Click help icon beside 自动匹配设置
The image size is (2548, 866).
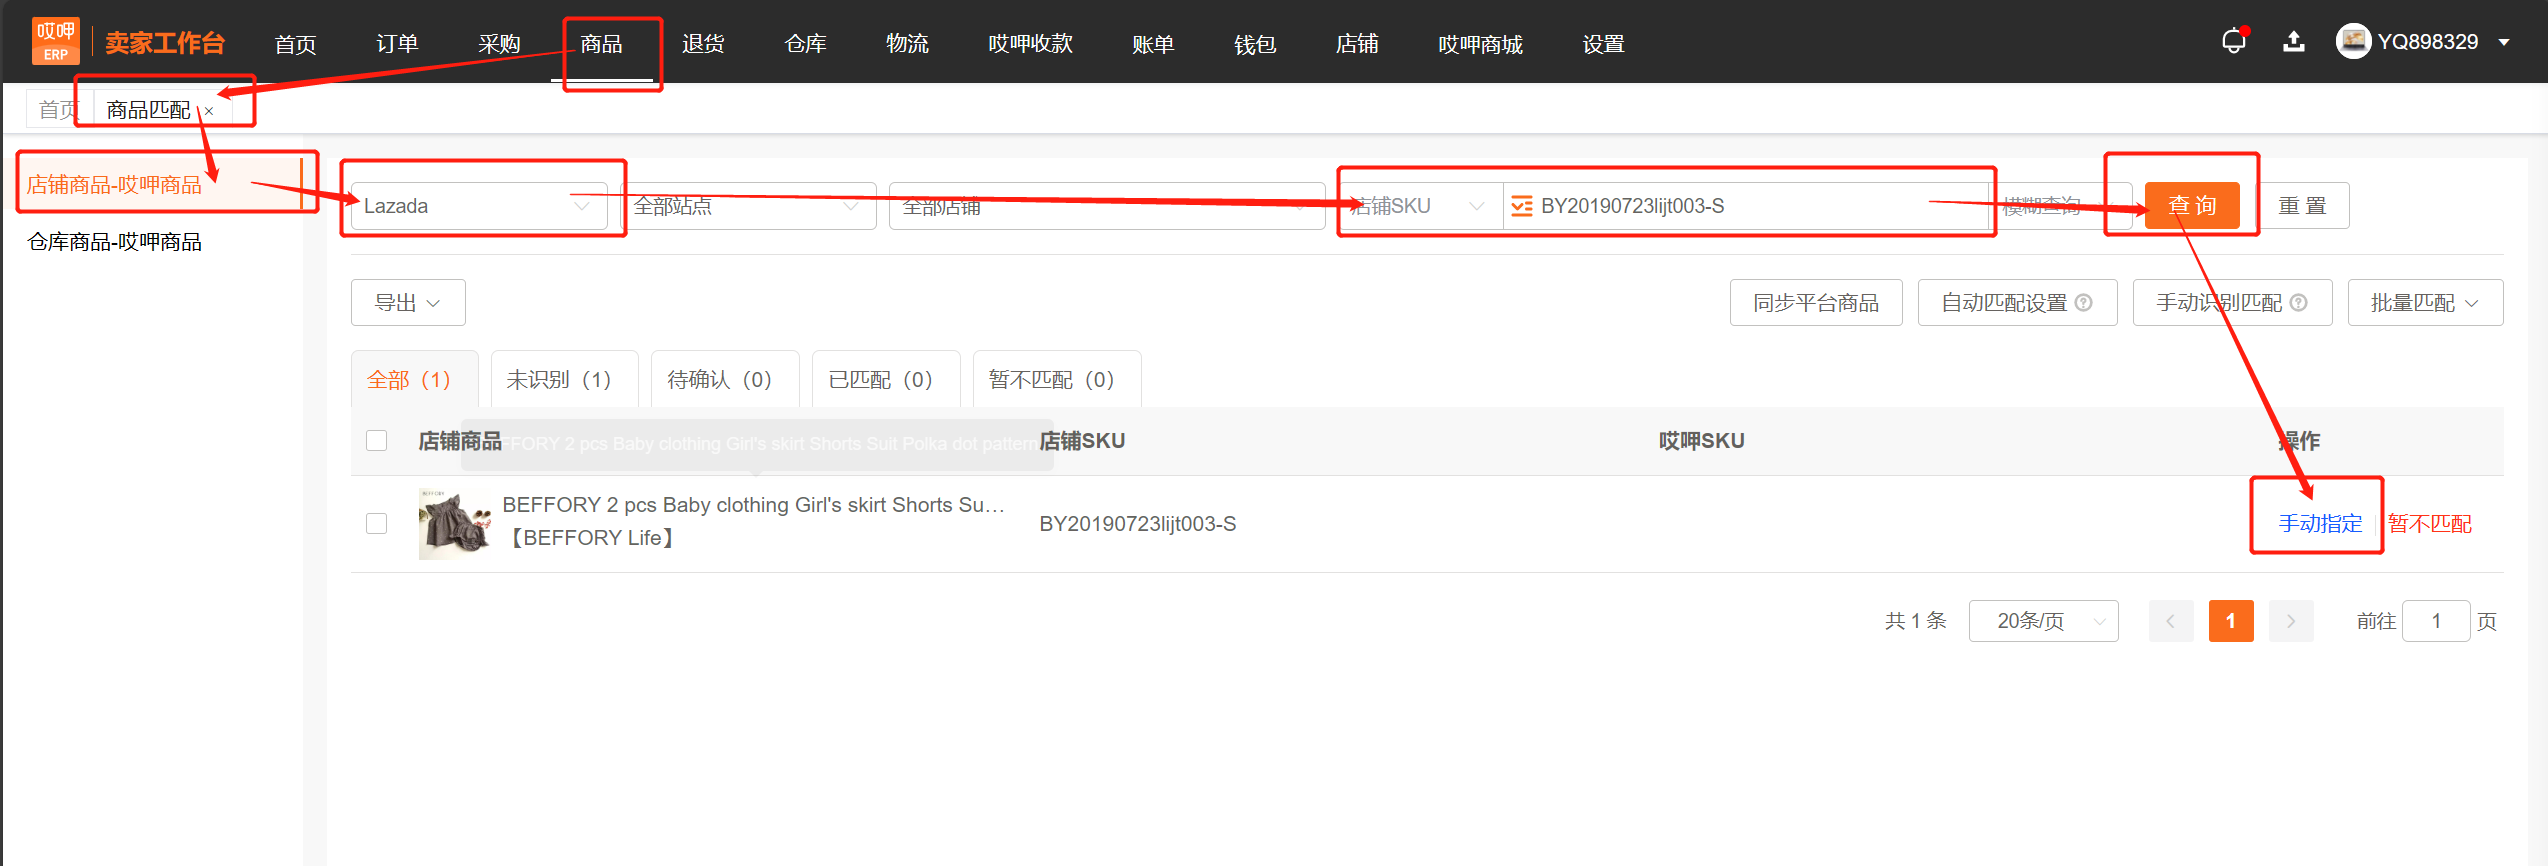(x=2084, y=303)
